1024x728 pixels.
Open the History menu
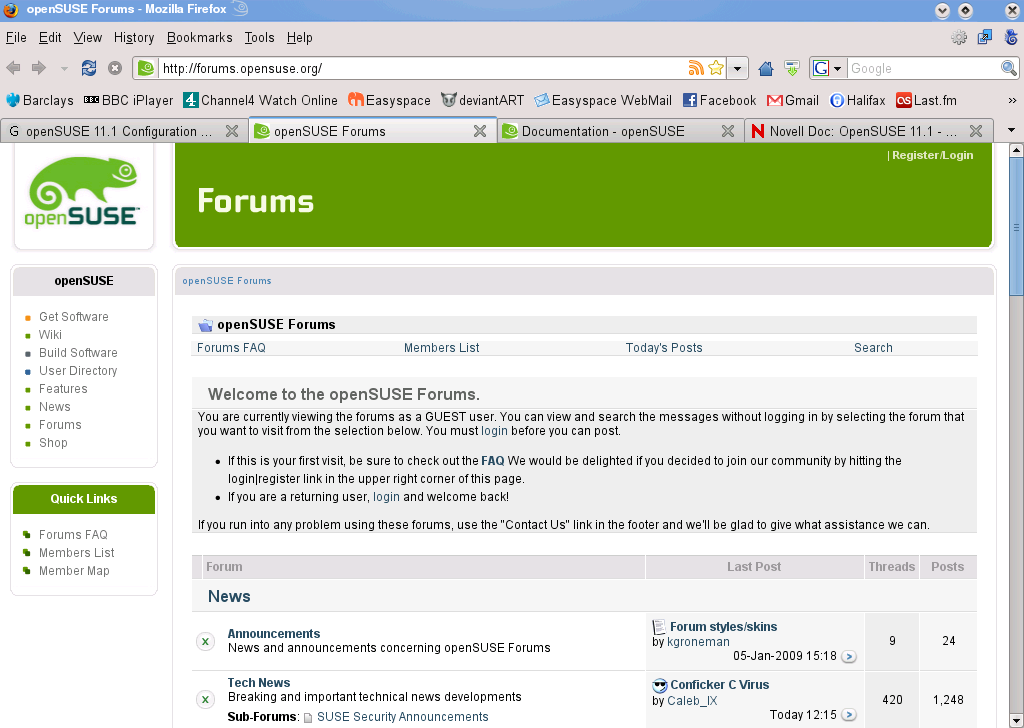[134, 37]
